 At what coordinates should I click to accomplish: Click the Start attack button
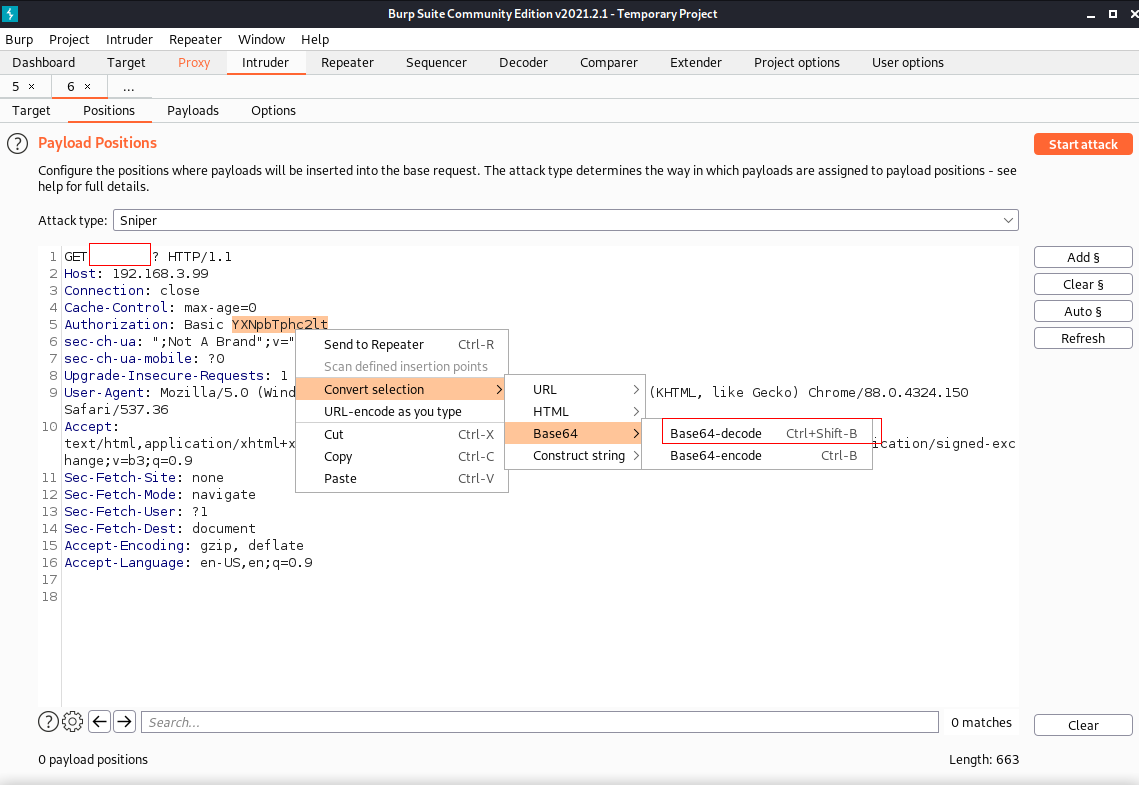(x=1083, y=145)
